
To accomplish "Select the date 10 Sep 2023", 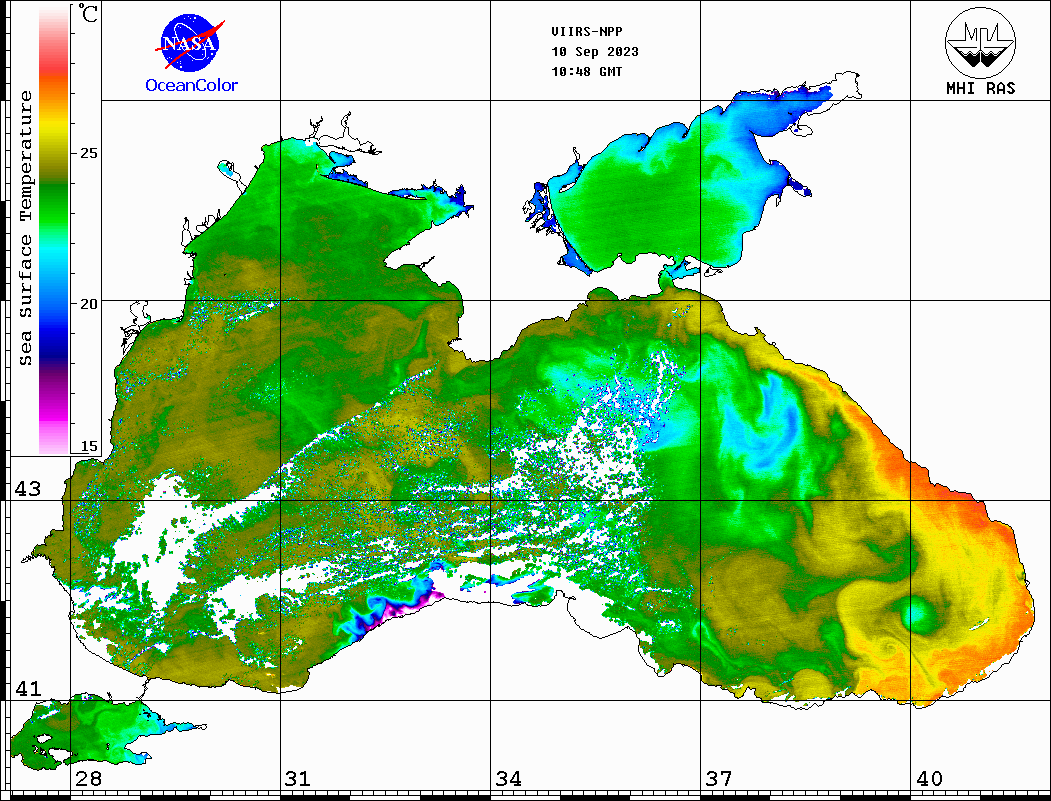I will (x=595, y=52).
